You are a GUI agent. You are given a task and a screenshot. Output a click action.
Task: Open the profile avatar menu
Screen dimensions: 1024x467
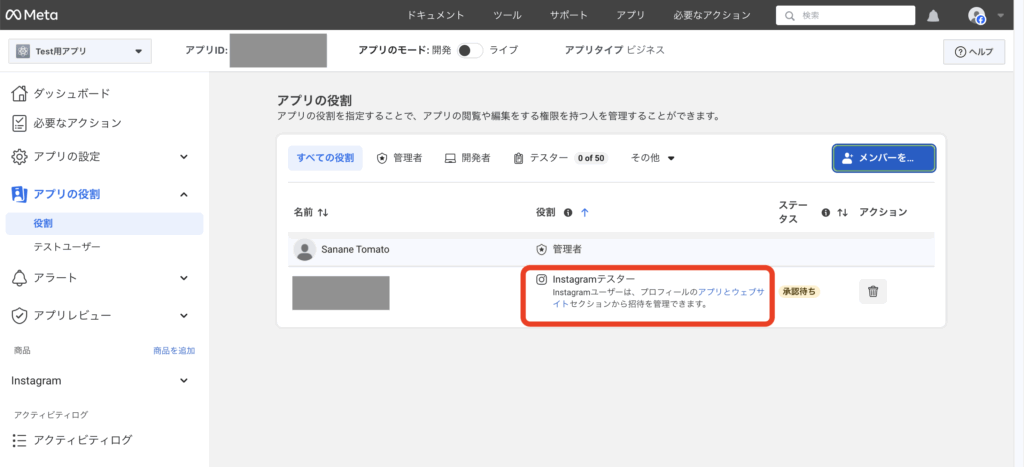click(977, 16)
